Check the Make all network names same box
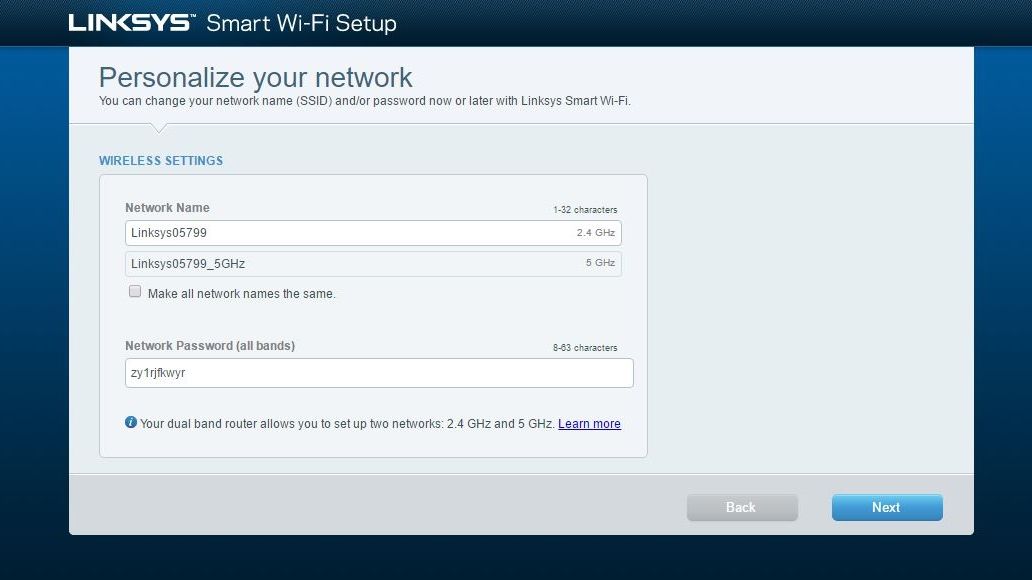The width and height of the screenshot is (1032, 580). coord(135,292)
